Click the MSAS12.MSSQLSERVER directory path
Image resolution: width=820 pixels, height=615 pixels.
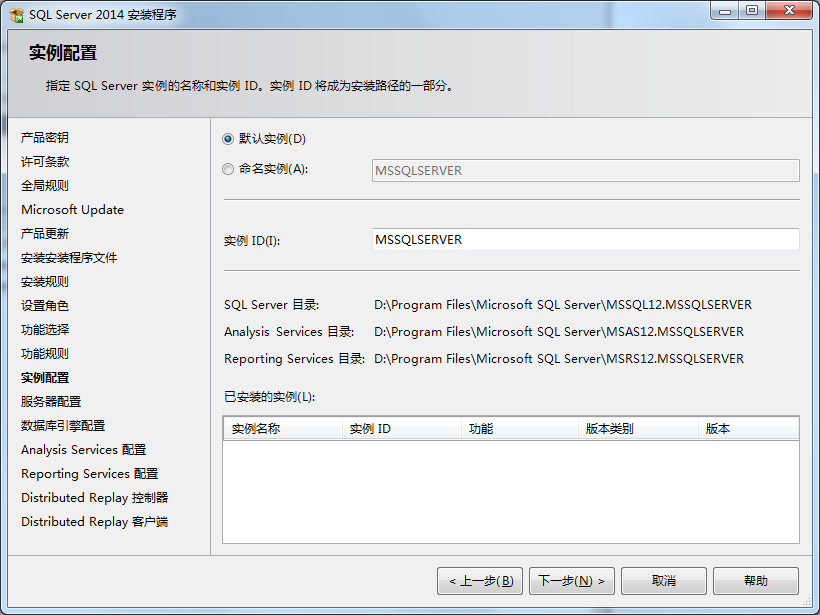[559, 332]
